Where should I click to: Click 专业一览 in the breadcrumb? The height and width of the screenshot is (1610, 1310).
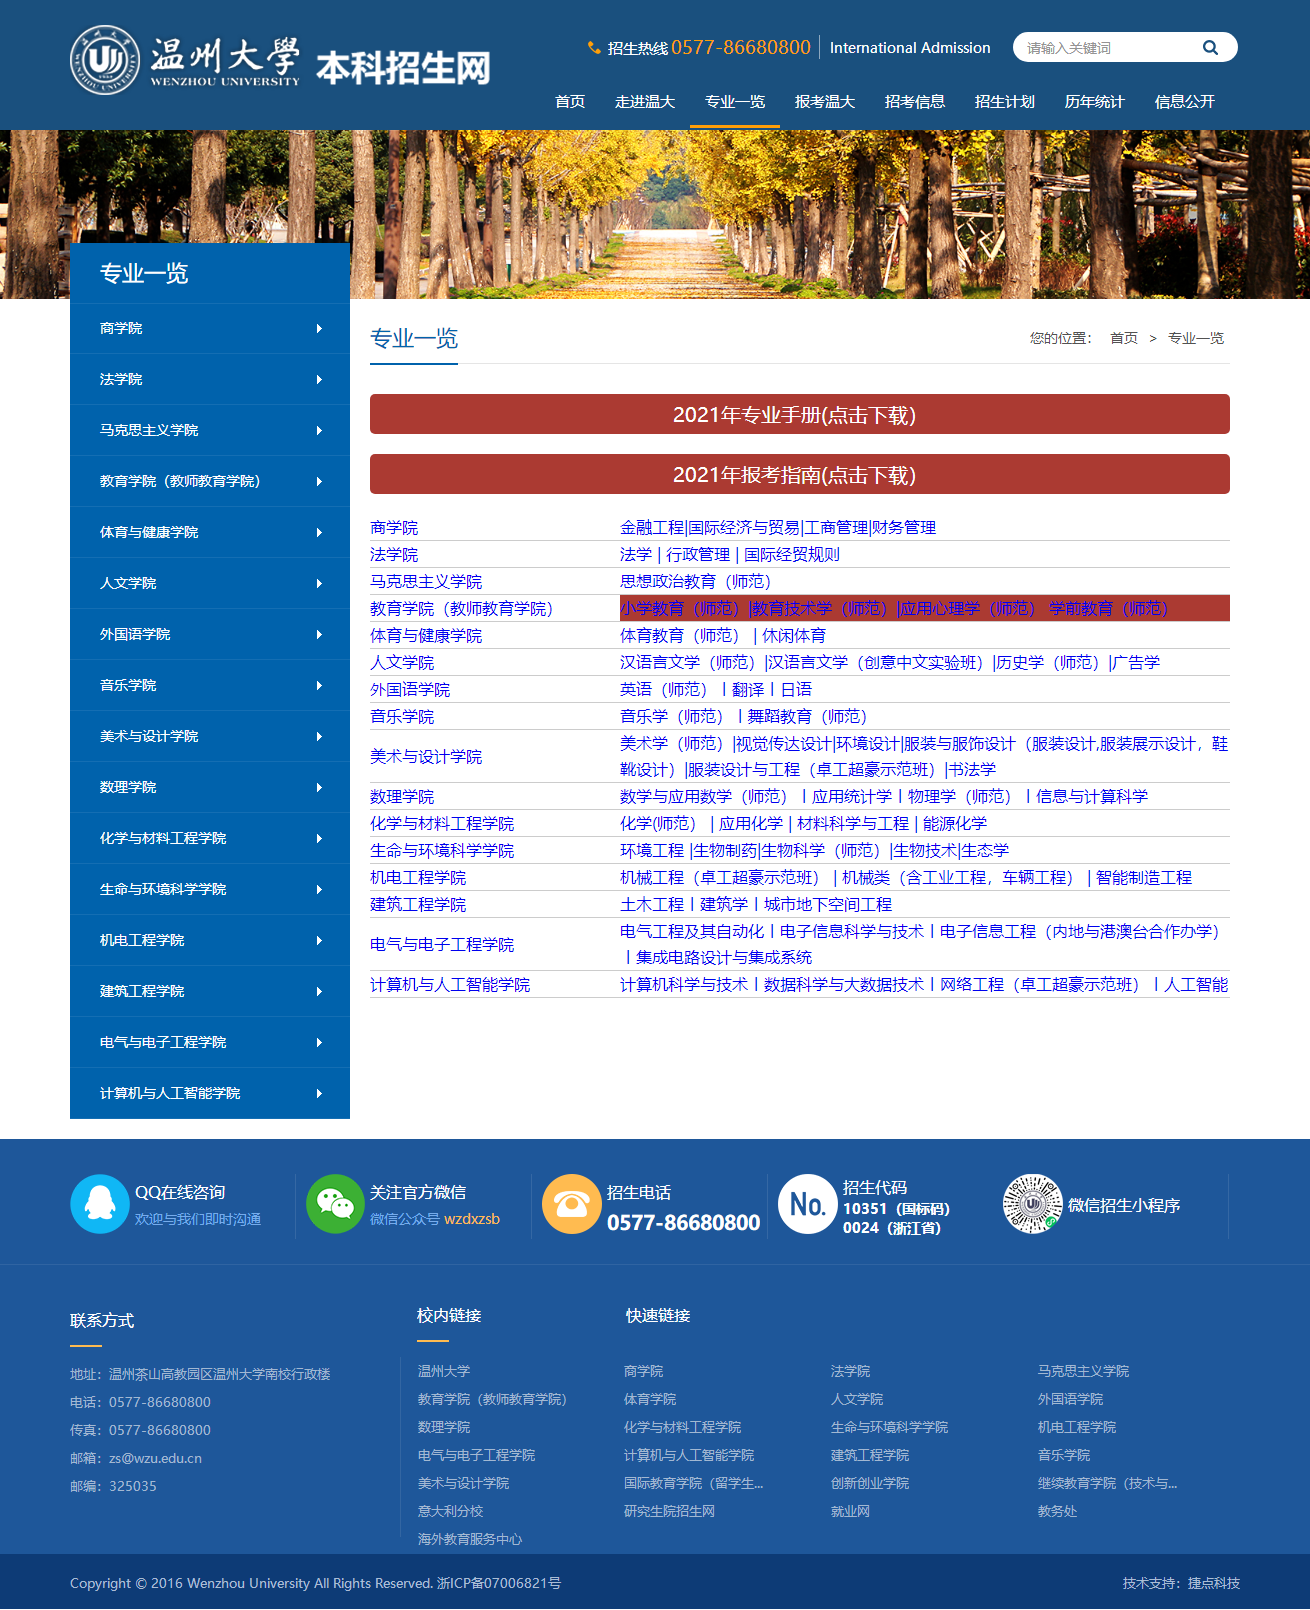[1196, 338]
